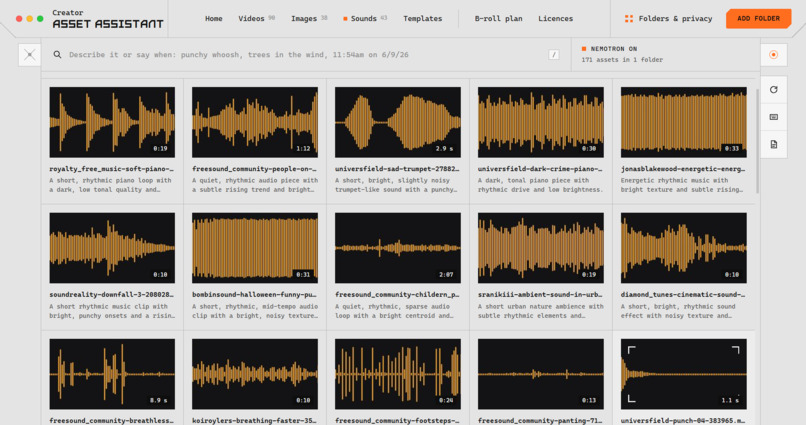806x425 pixels.
Task: Click '171 assets in 1 folder' status text
Action: point(622,60)
